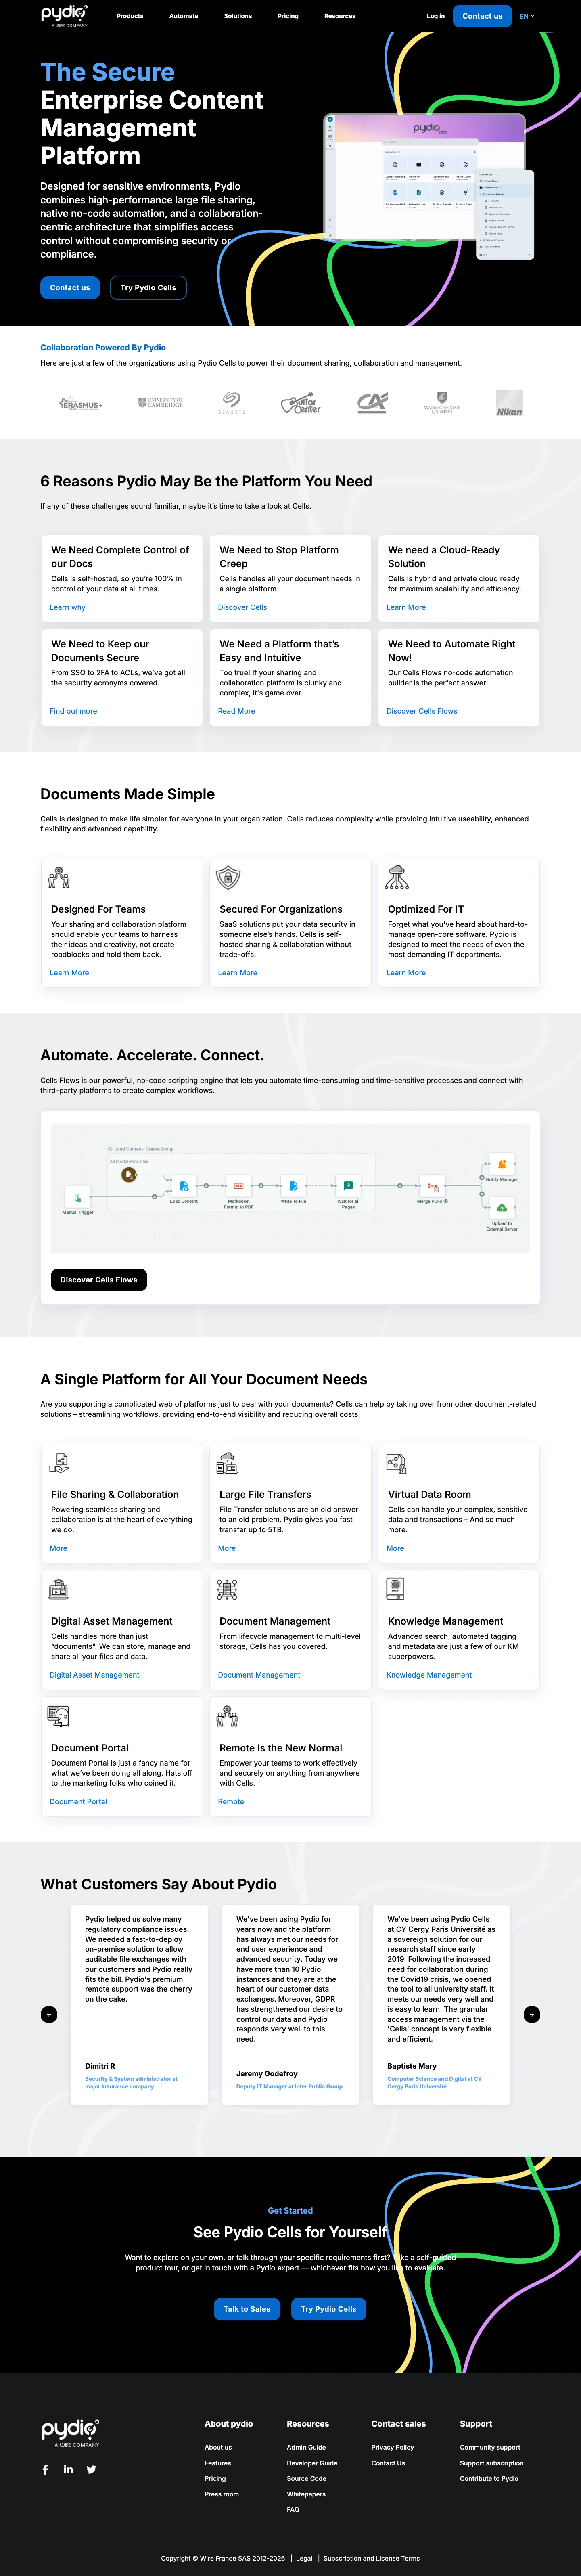Show next testimonial with right arrow
This screenshot has height=2576, width=581.
tap(532, 2014)
